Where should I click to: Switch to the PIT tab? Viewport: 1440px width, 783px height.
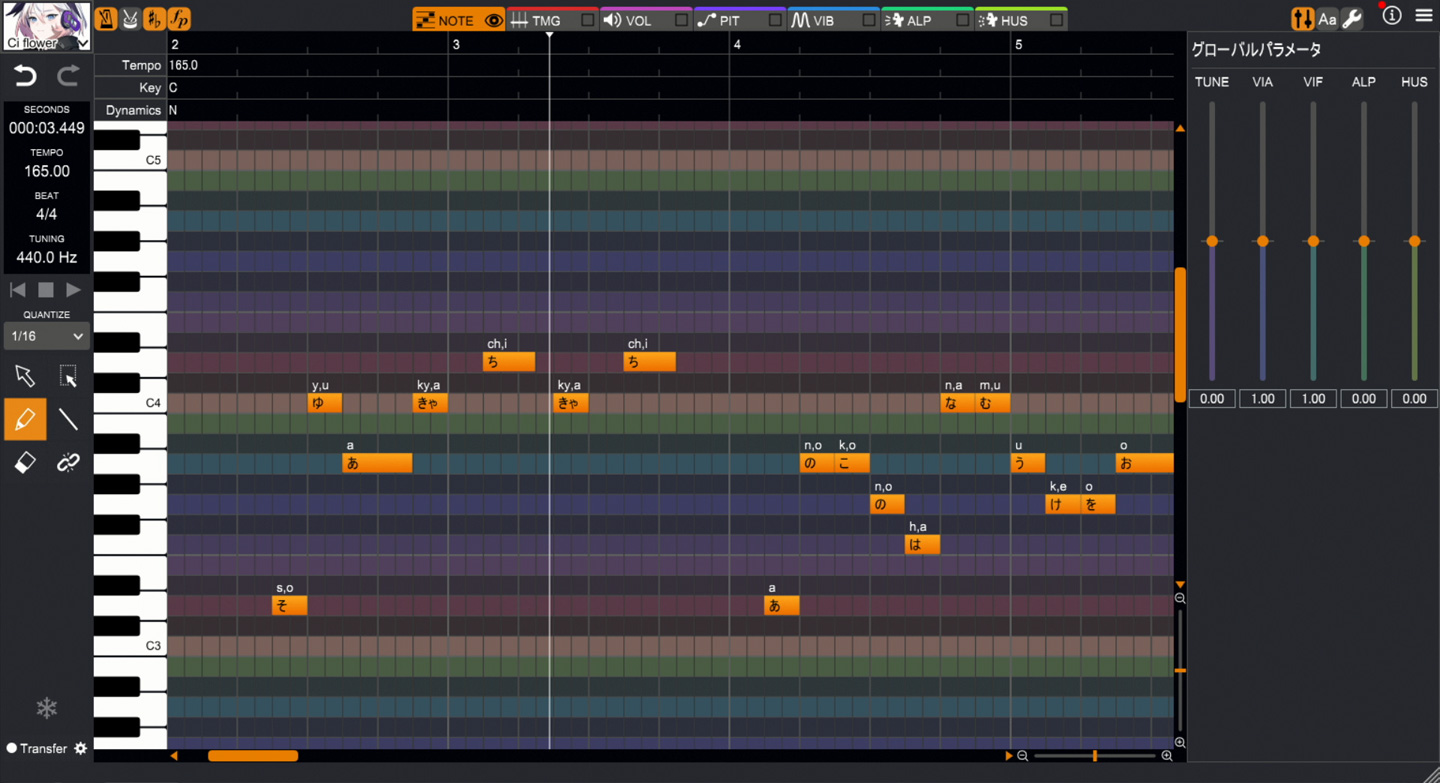point(730,20)
